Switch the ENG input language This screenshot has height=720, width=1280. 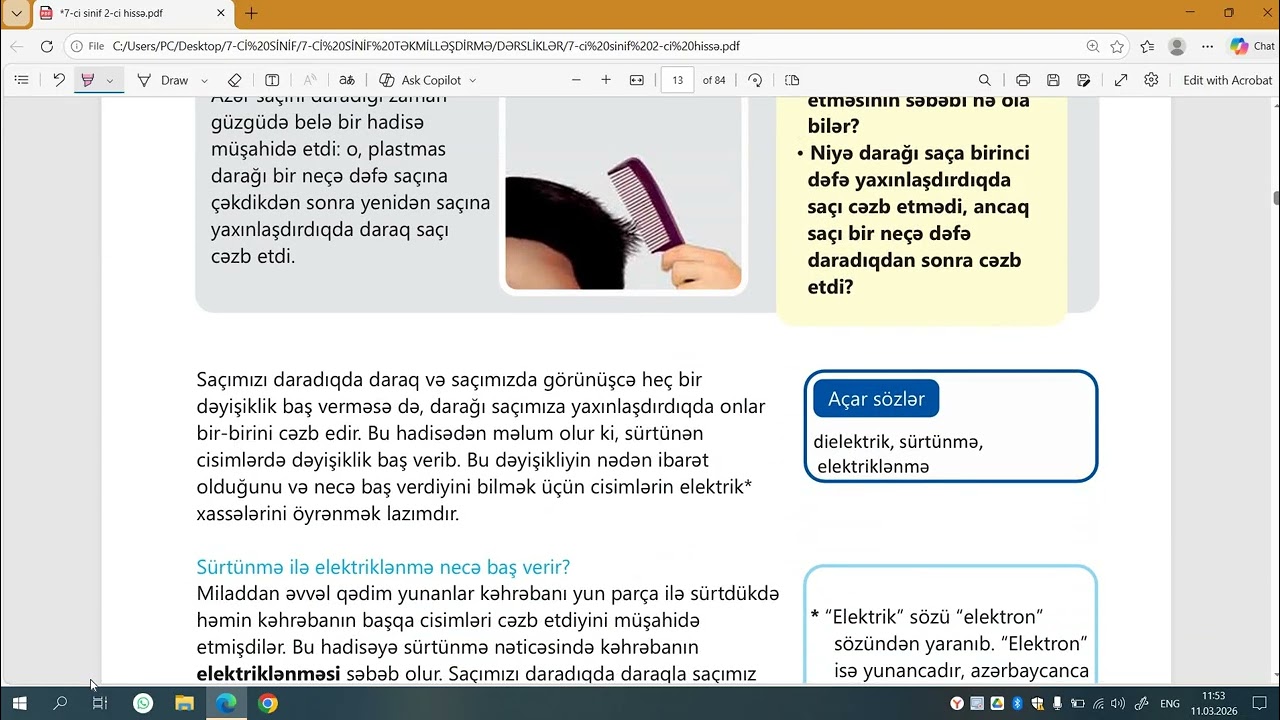[x=1170, y=704]
